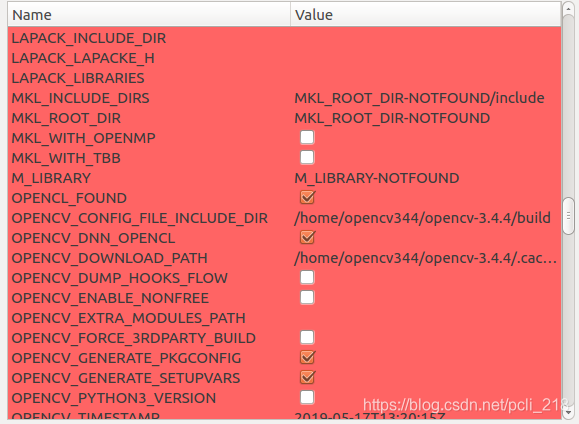The width and height of the screenshot is (579, 424).
Task: Select the MKL_INCLUDE_DIRS entry name
Action: coord(80,98)
